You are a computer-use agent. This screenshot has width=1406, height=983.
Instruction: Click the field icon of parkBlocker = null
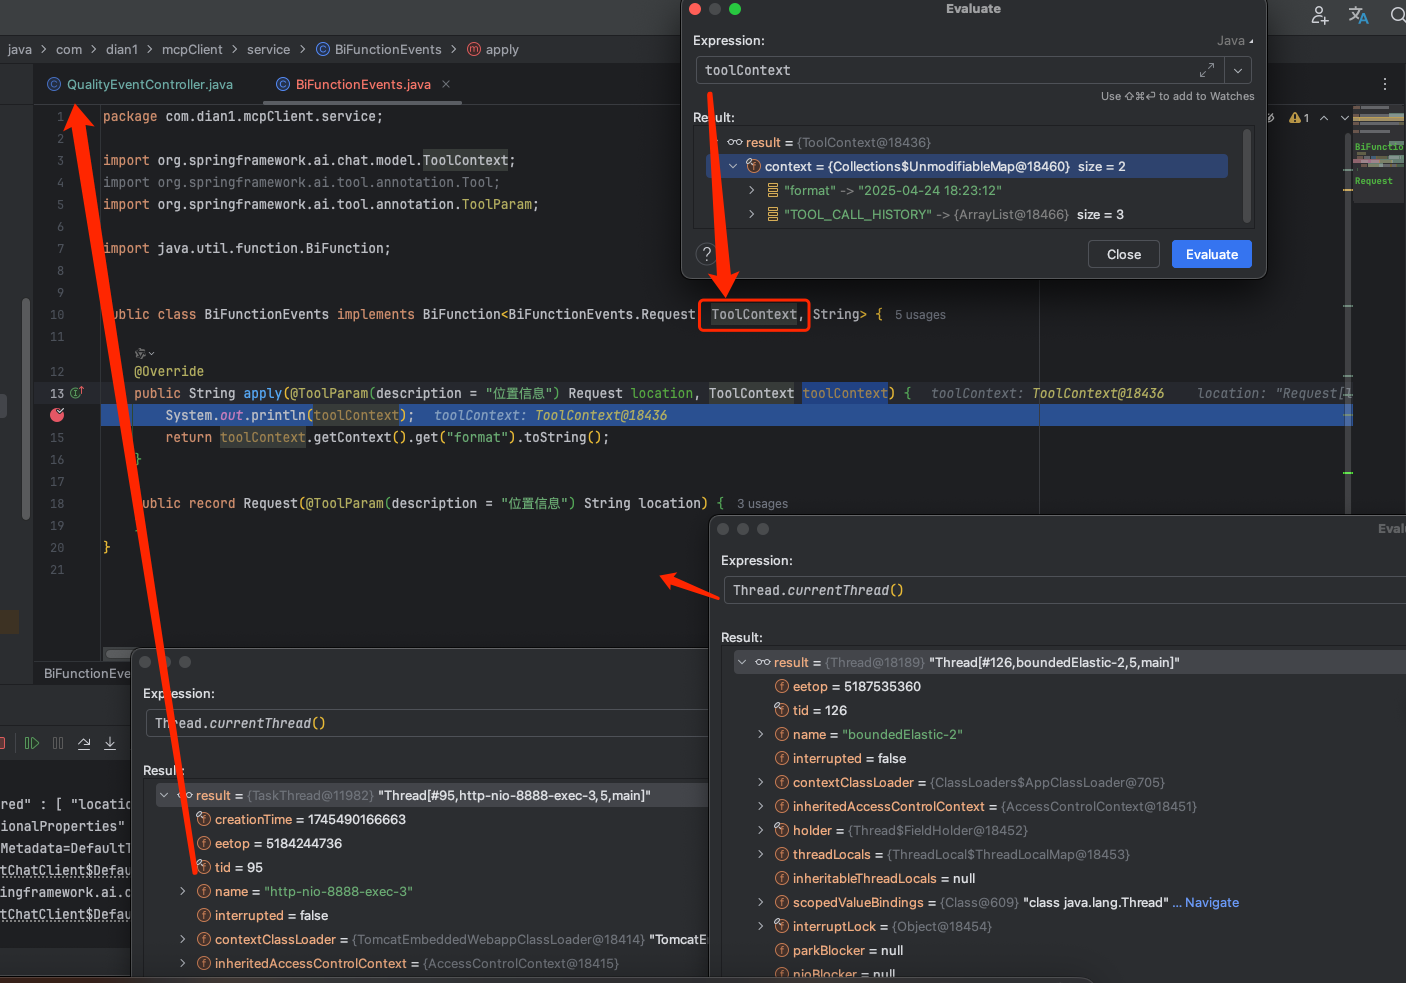[x=782, y=950]
